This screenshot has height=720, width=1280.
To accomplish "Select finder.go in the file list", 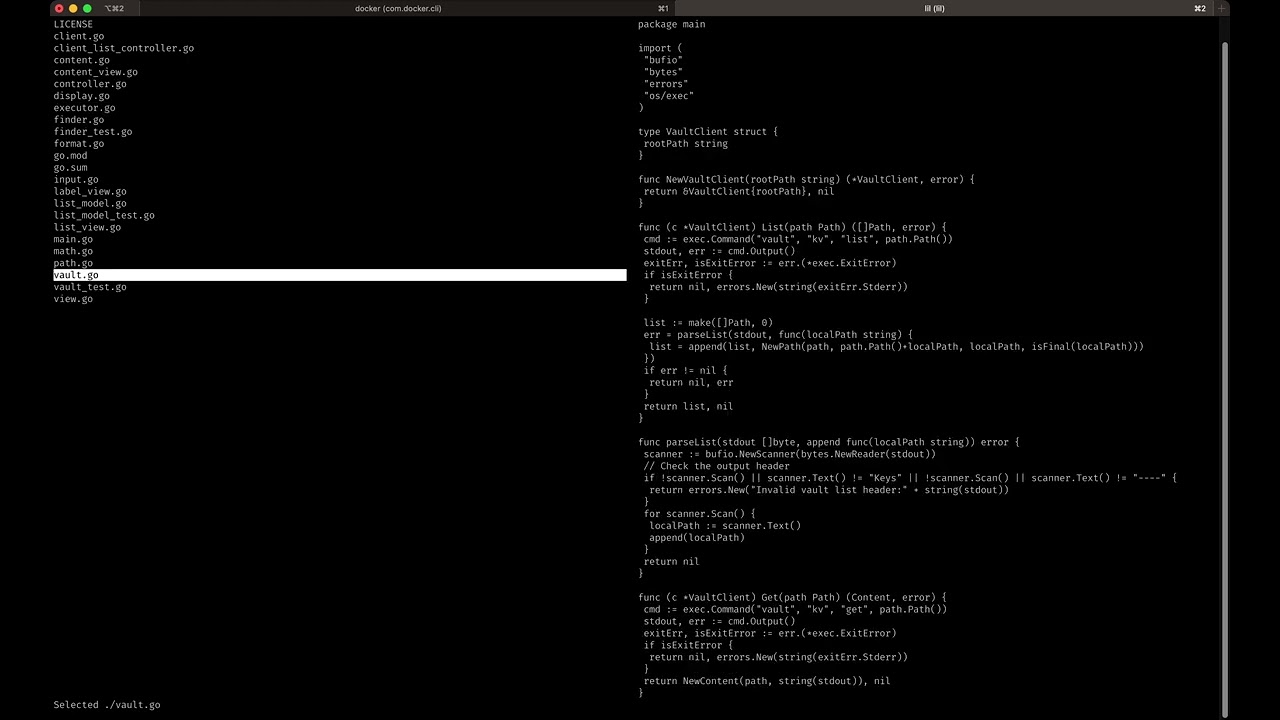I will pos(79,120).
